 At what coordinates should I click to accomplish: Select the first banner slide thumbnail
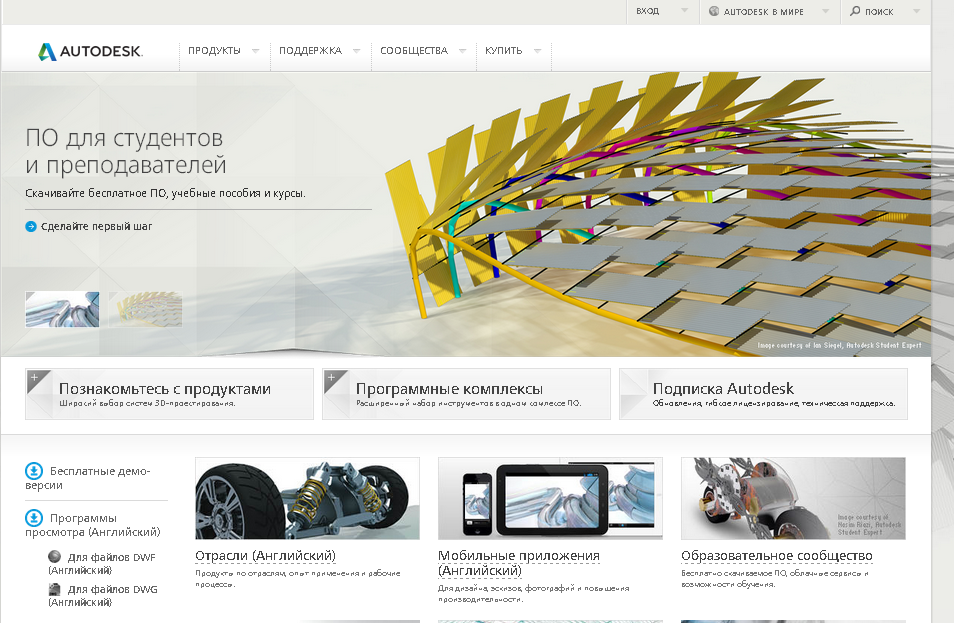coord(62,309)
